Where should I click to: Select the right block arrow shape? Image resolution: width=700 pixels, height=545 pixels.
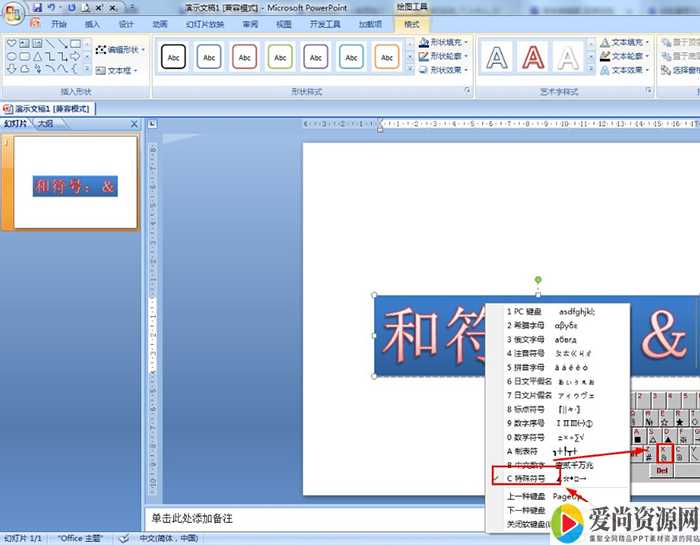point(75,56)
